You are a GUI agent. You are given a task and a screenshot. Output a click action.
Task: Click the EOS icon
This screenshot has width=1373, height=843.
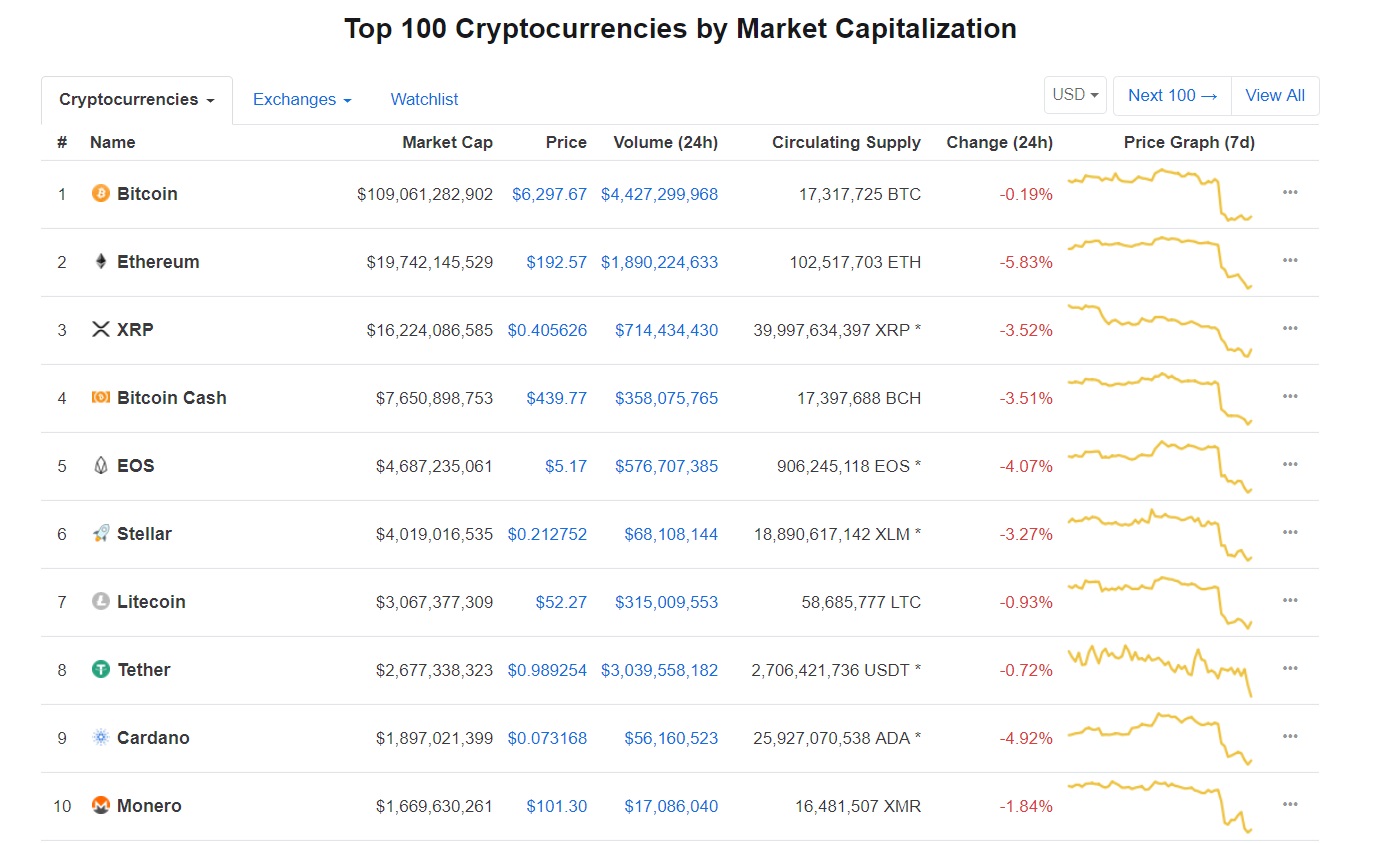pyautogui.click(x=99, y=465)
